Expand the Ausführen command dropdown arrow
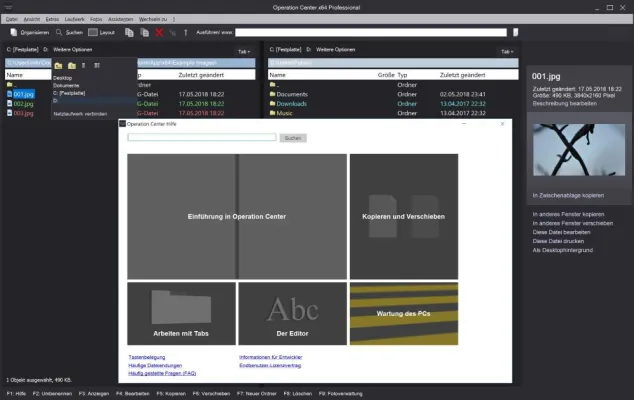Image resolution: width=634 pixels, height=400 pixels. pos(517,32)
